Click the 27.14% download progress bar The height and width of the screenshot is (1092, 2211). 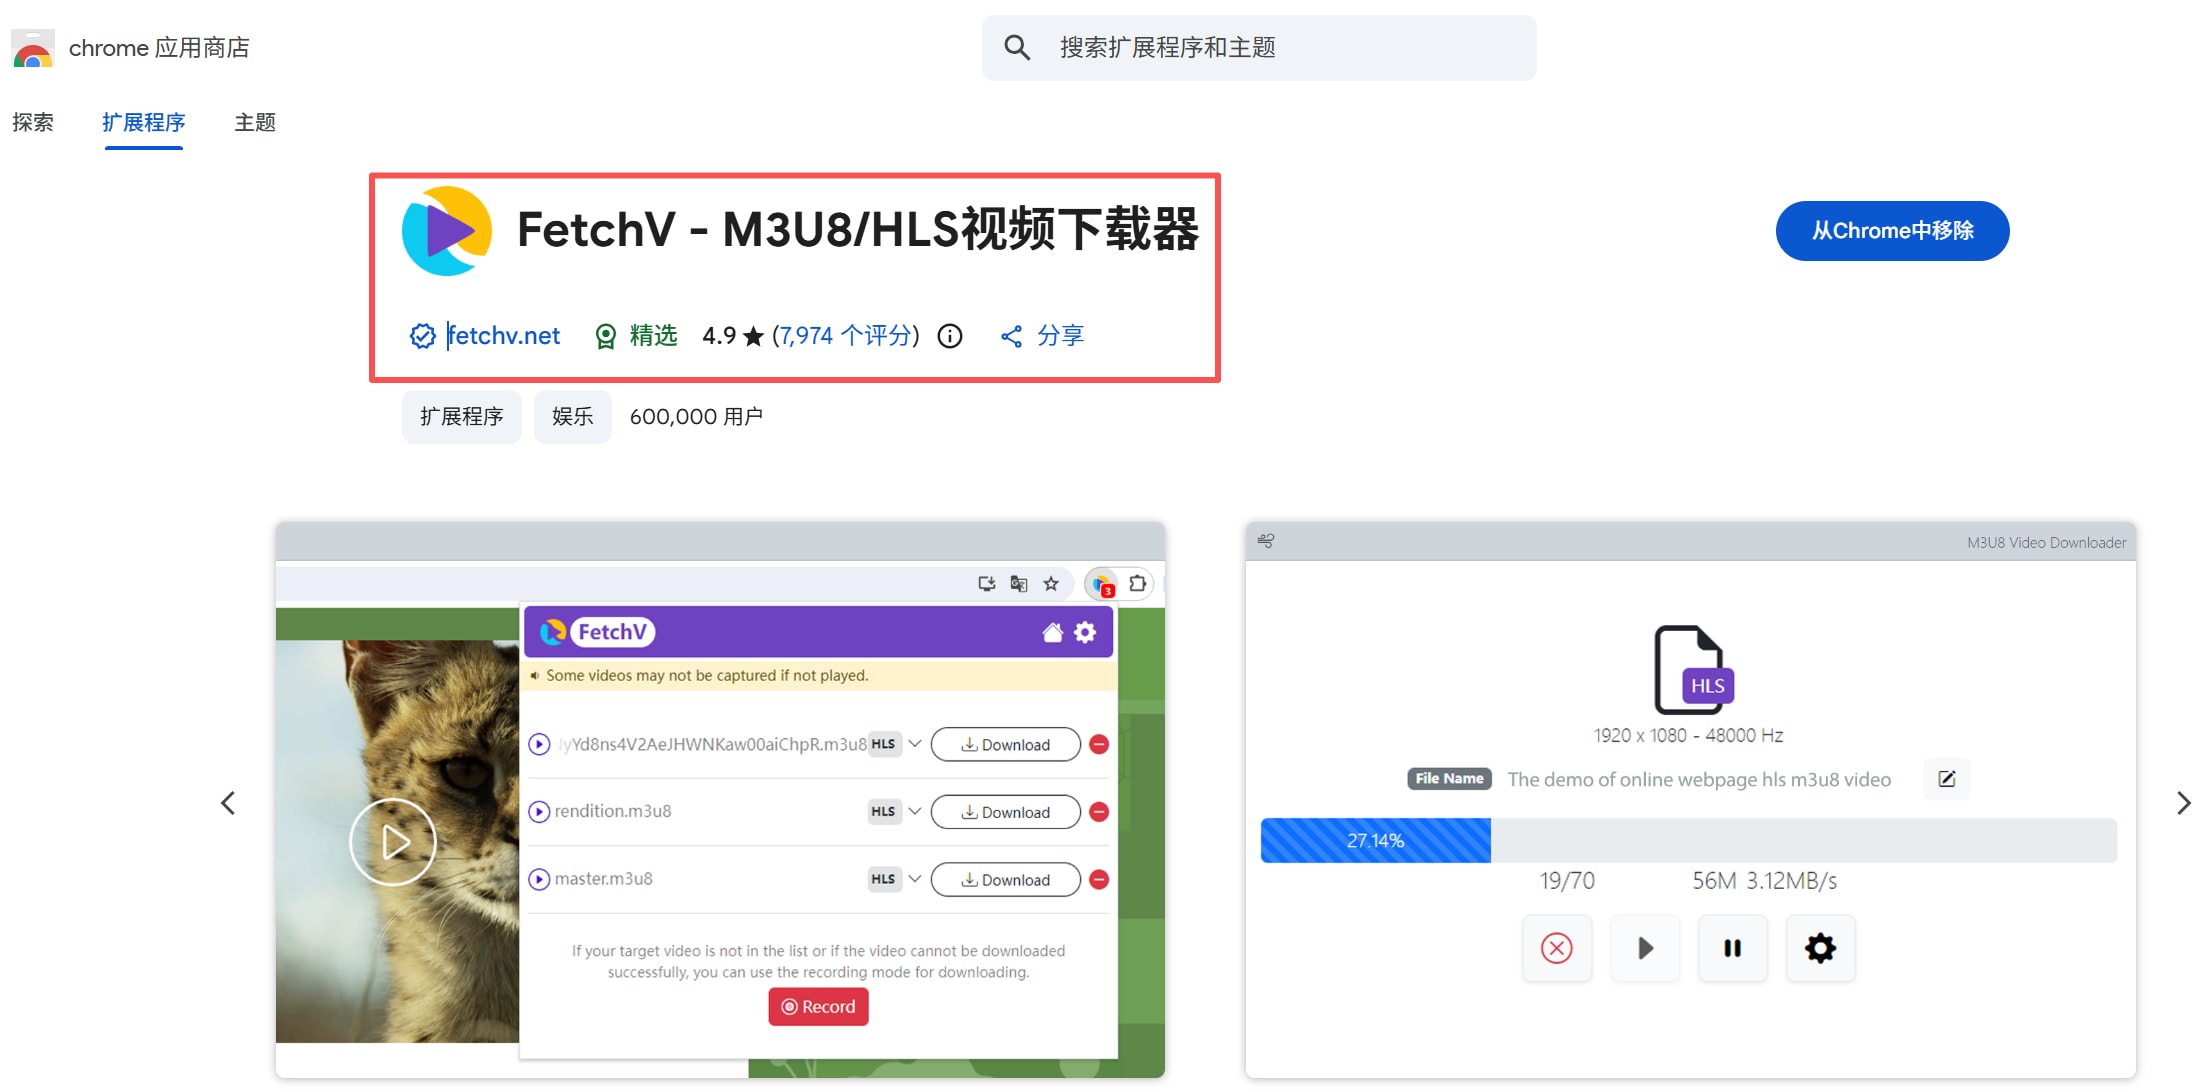1687,840
